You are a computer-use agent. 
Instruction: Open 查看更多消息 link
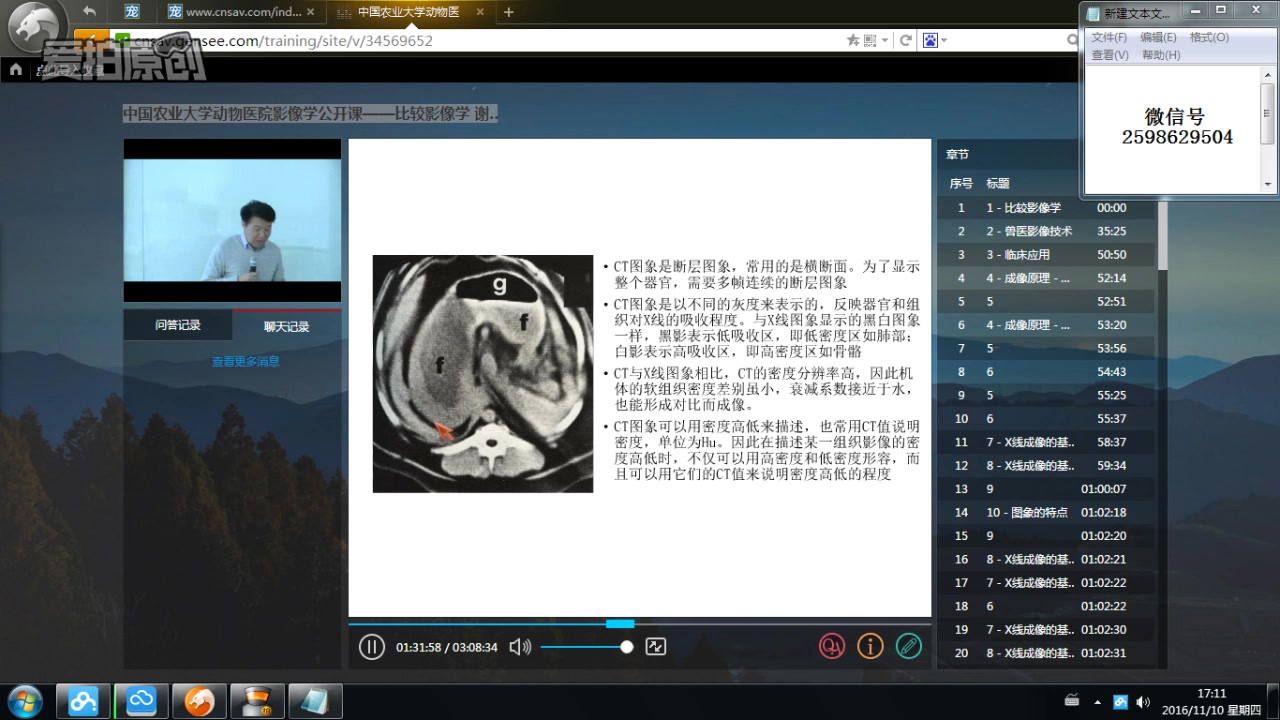245,362
